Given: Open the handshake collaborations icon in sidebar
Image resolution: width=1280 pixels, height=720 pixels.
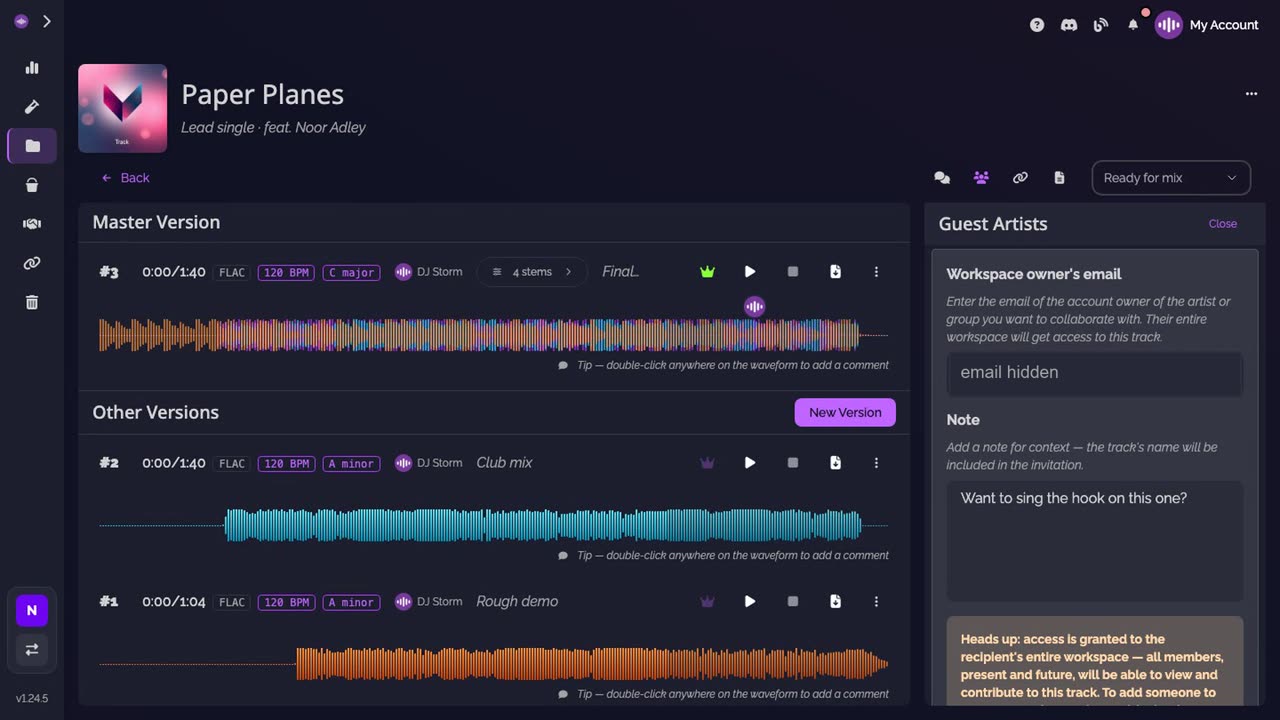Looking at the screenshot, I should 32,224.
